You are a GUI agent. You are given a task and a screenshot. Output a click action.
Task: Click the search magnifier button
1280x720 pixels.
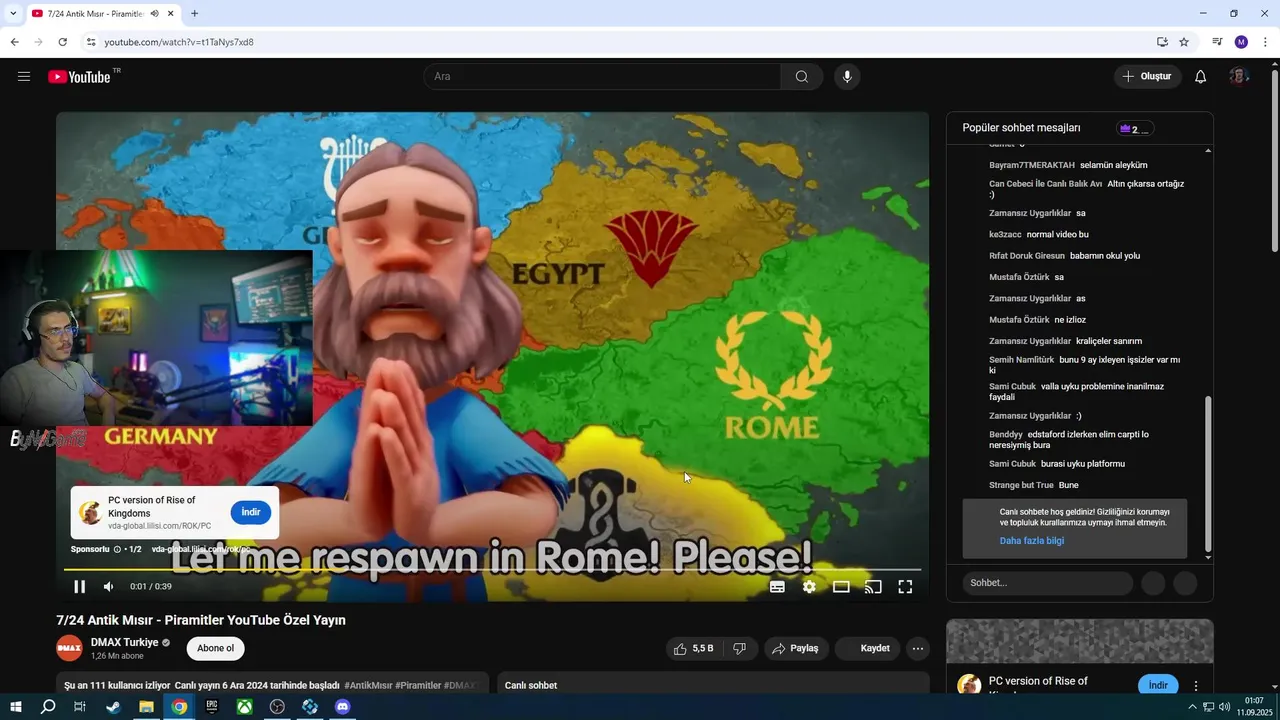click(x=802, y=77)
